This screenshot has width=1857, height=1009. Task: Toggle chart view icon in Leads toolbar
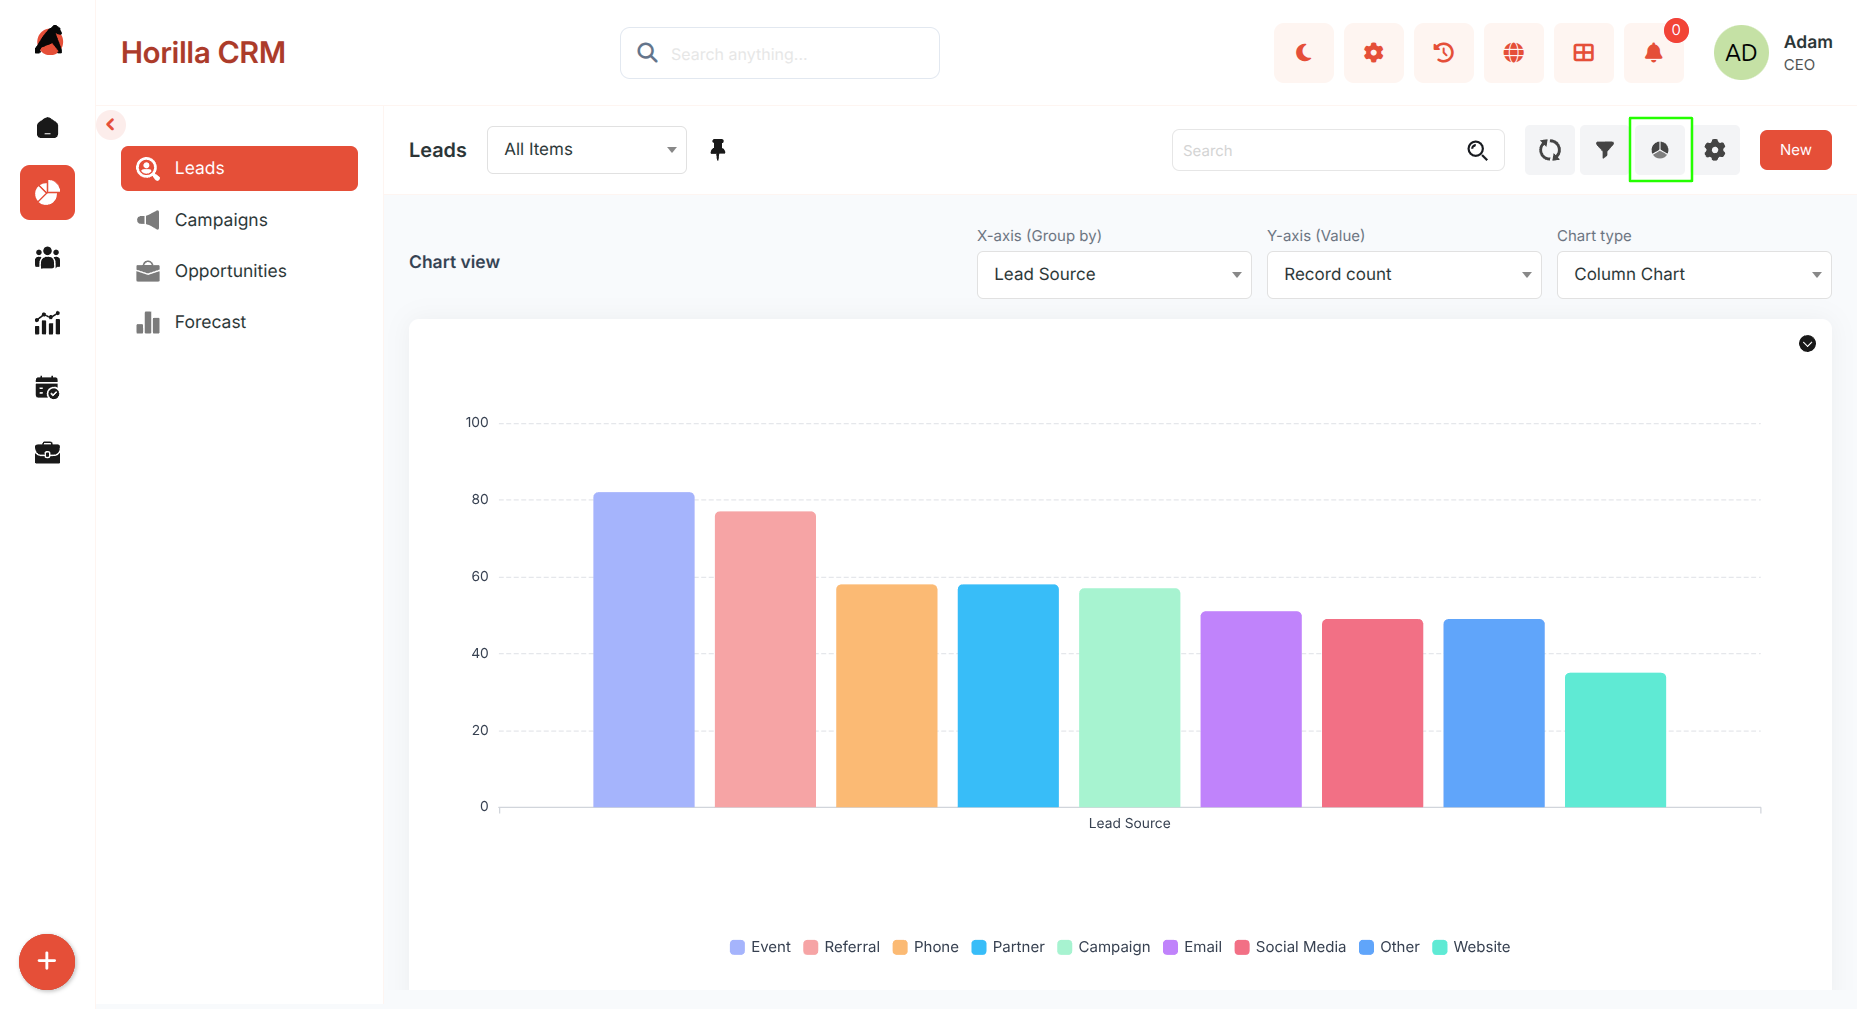tap(1660, 150)
